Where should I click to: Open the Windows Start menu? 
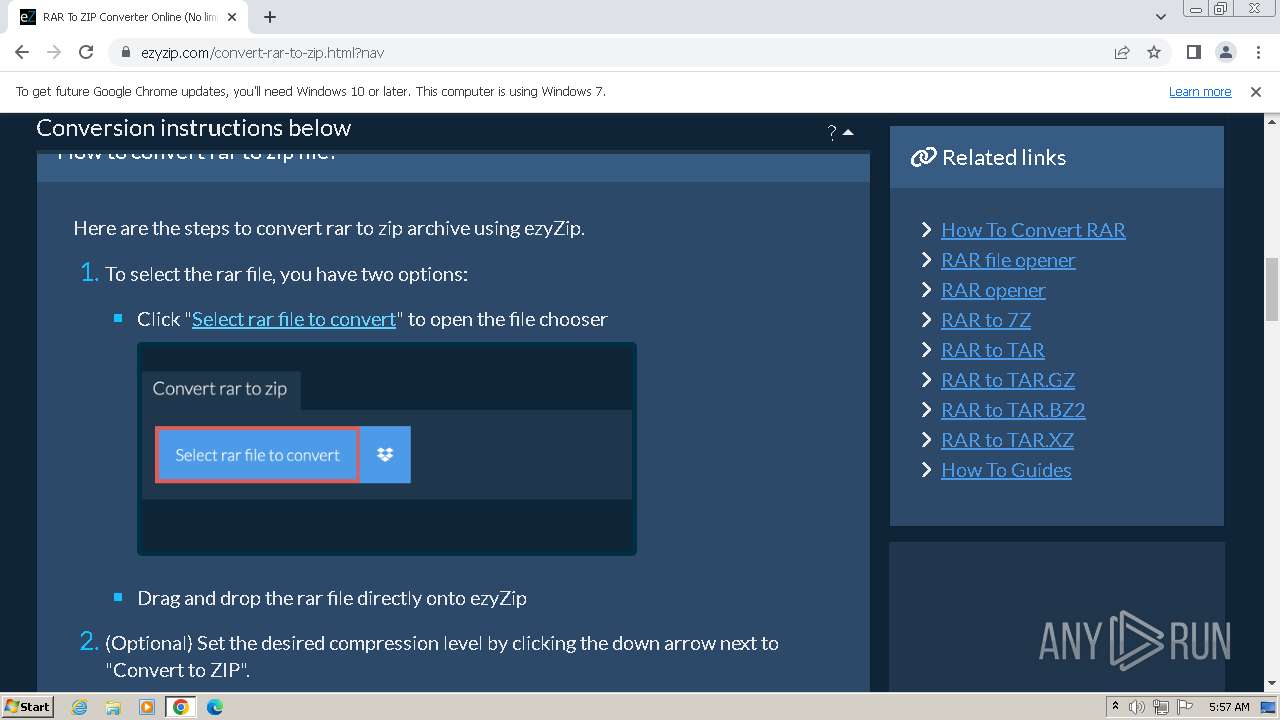pyautogui.click(x=28, y=706)
